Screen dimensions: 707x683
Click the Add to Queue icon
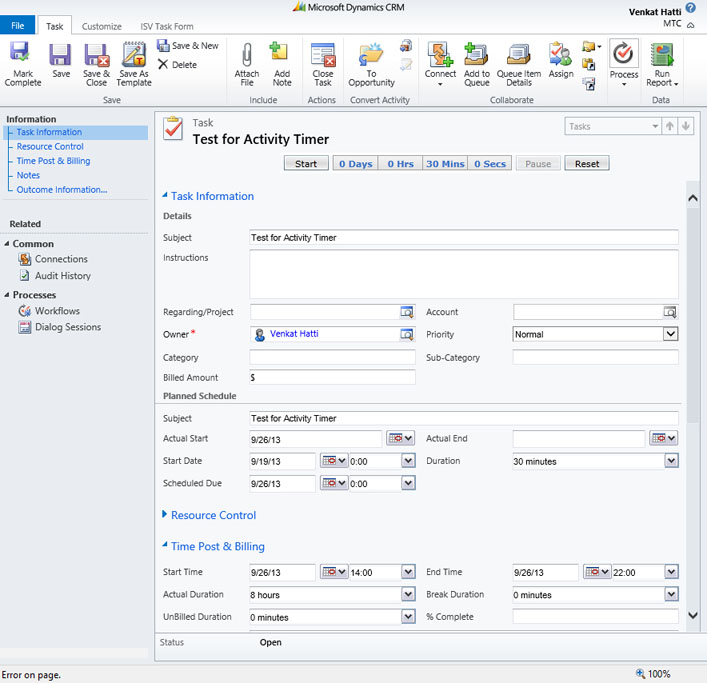point(477,62)
